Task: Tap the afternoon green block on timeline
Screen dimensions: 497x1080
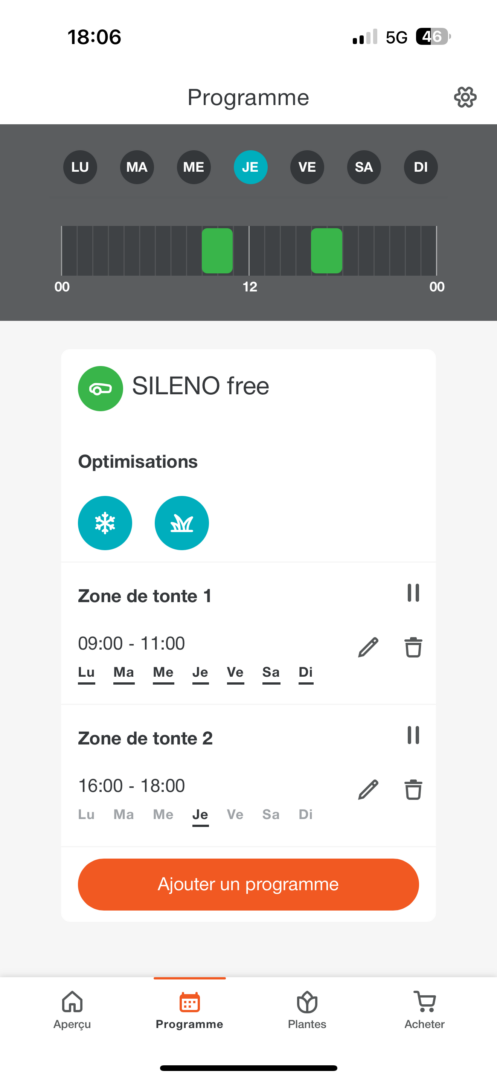Action: [326, 251]
